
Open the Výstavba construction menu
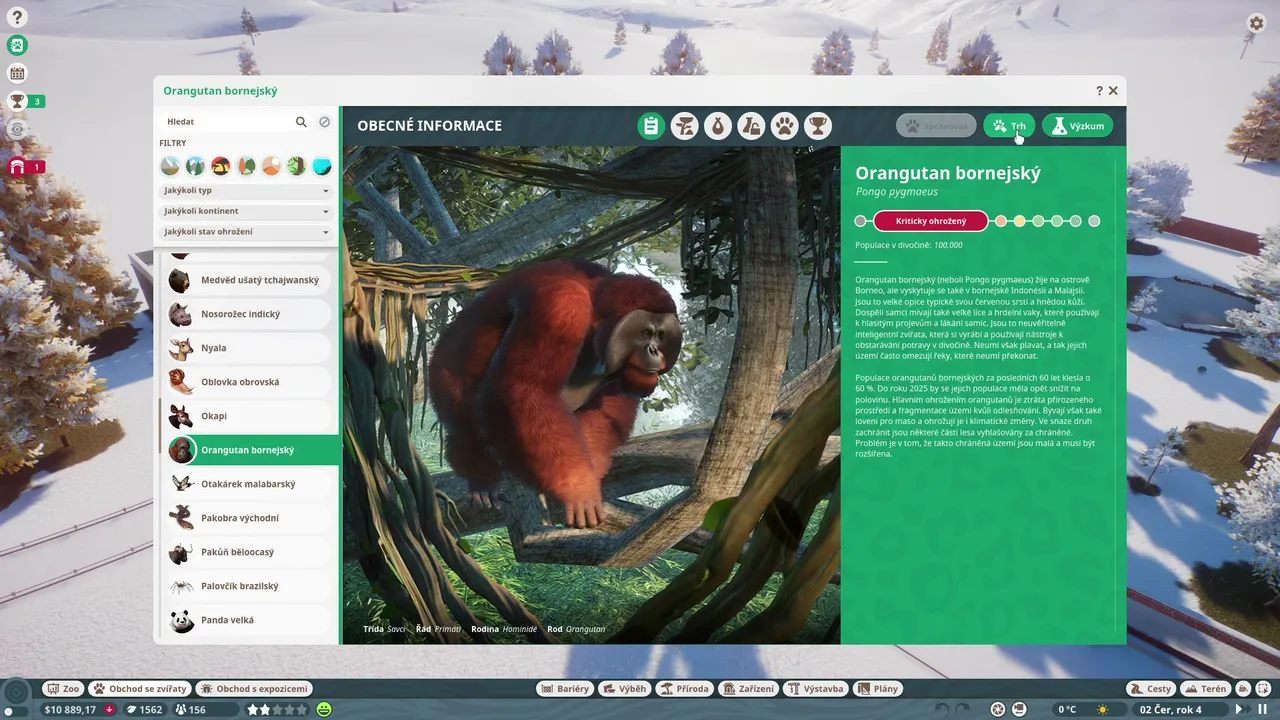(x=816, y=689)
